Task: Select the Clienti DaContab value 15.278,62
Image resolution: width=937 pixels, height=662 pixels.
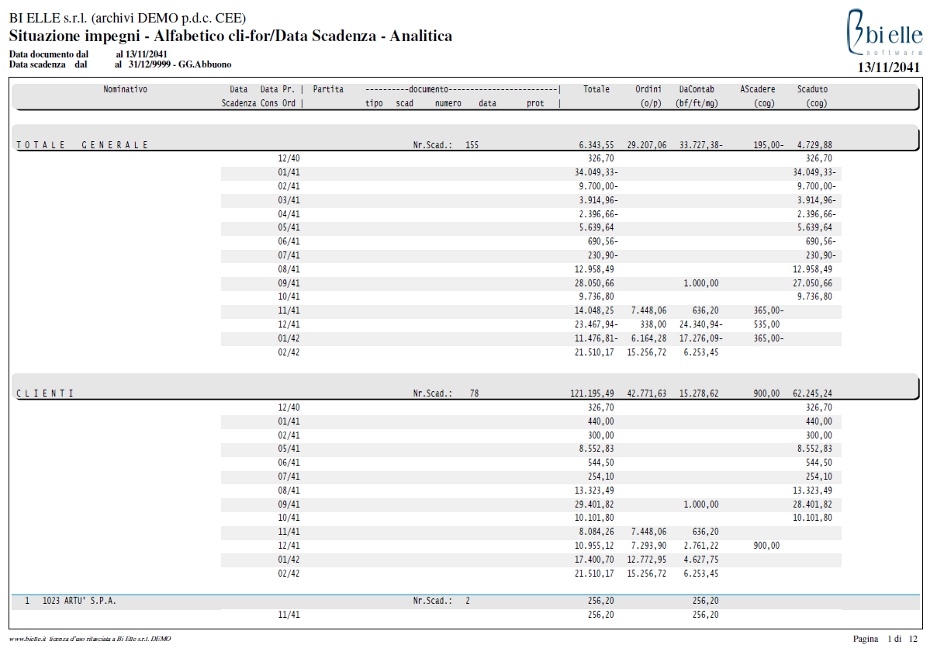Action: point(699,394)
